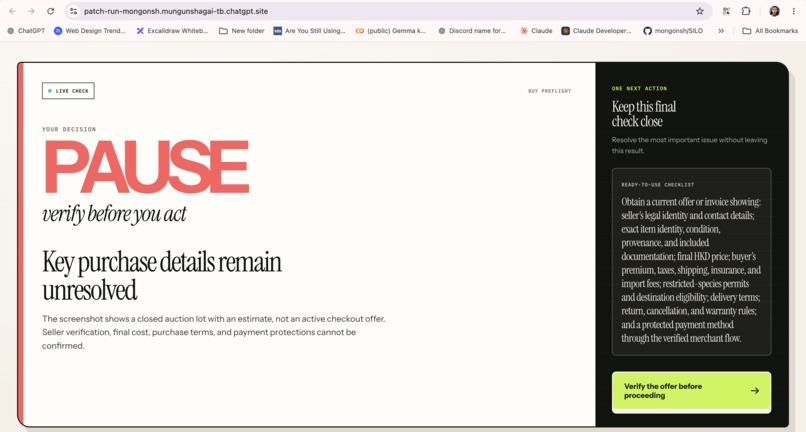Screen dimensions: 806x432
Task: Open the Claude bookmark
Action: [x=536, y=31]
